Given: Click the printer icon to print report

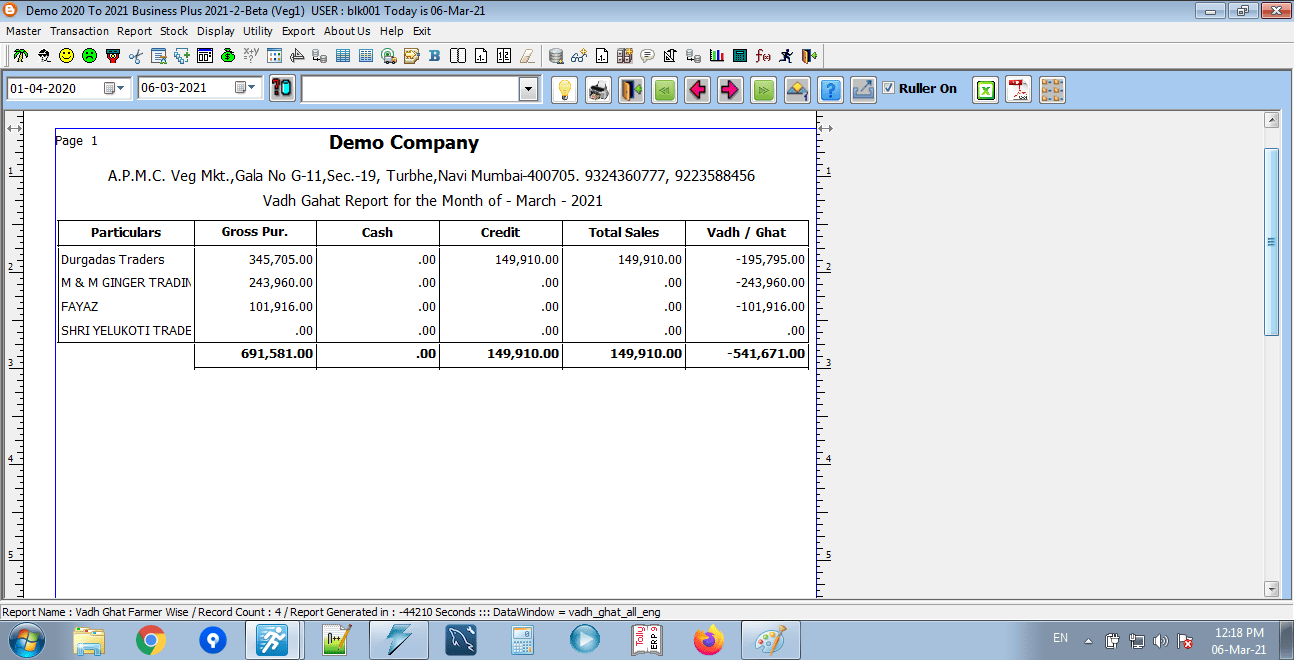Looking at the screenshot, I should pyautogui.click(x=598, y=90).
